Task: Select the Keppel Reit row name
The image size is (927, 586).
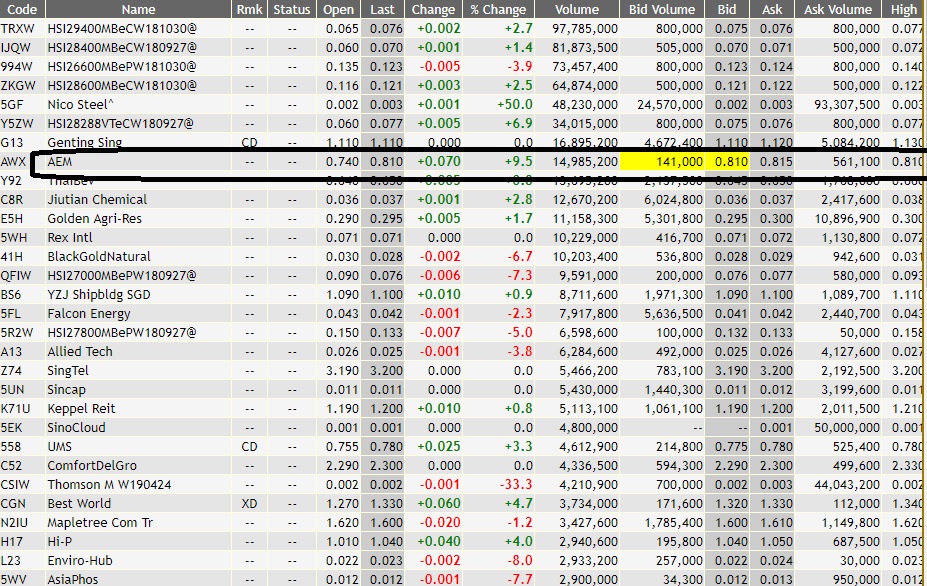Action: pos(81,409)
